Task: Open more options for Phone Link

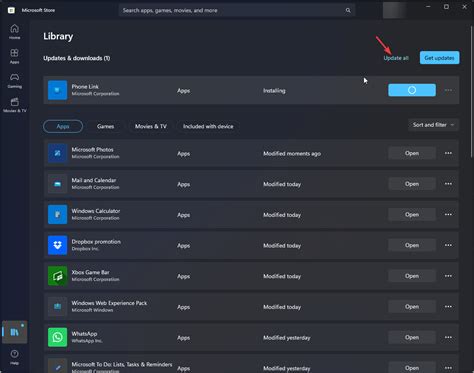Action: tap(448, 90)
